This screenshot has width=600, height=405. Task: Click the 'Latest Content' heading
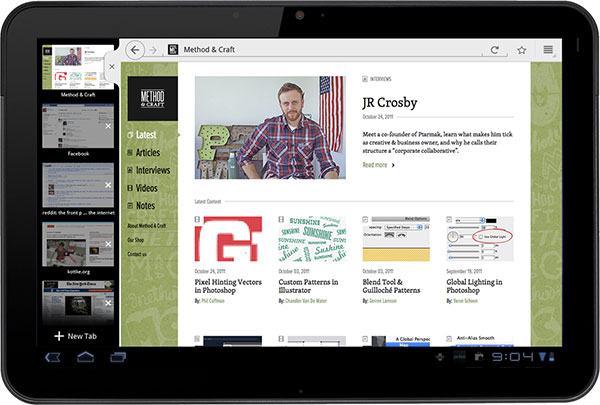coord(208,201)
